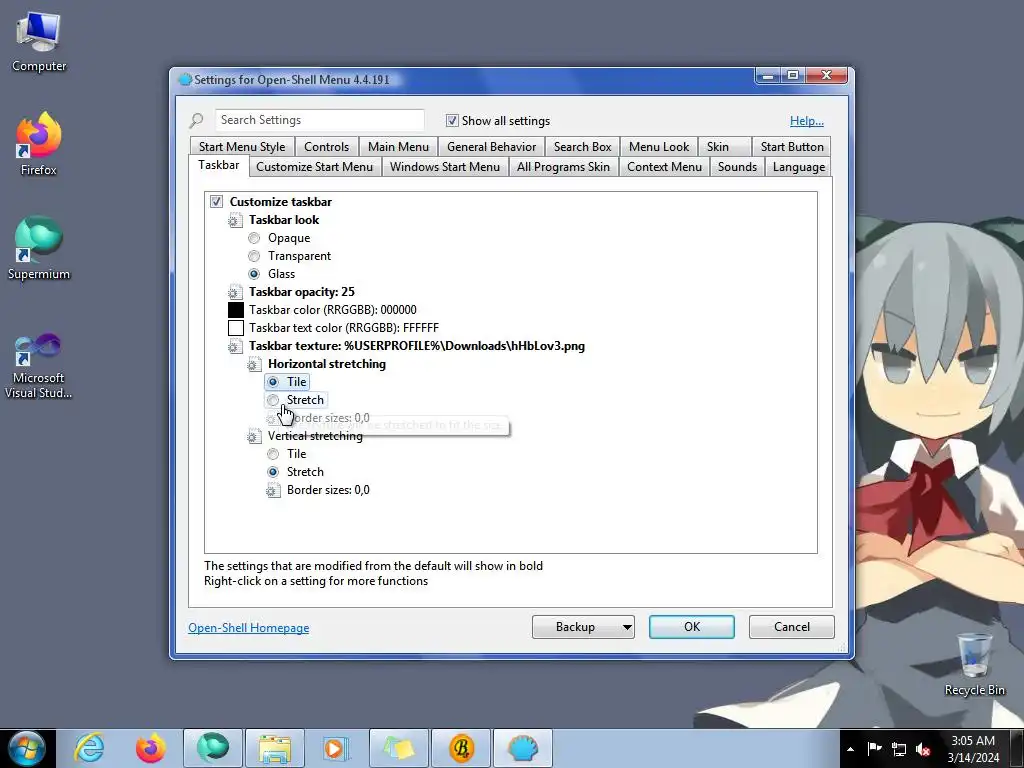Open the Backup dropdown button

[x=583, y=627]
